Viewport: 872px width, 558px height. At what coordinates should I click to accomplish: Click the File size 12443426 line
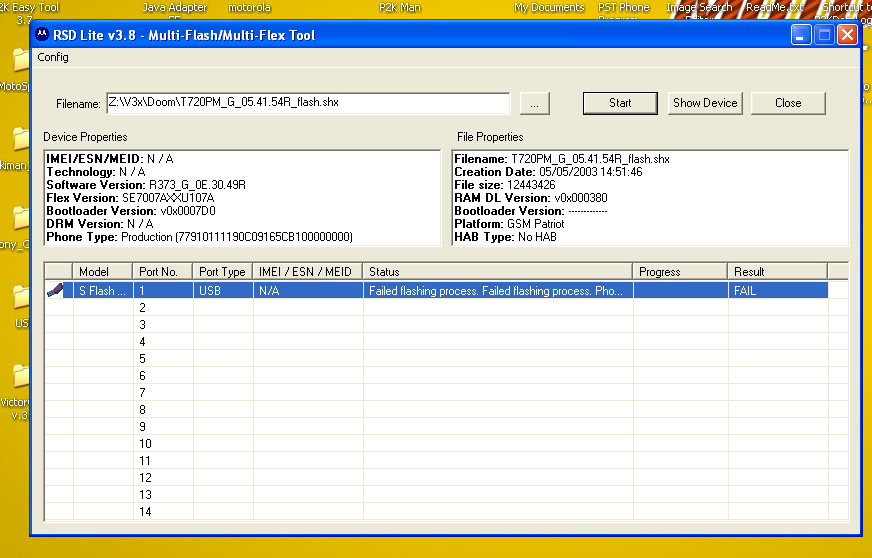[x=504, y=185]
